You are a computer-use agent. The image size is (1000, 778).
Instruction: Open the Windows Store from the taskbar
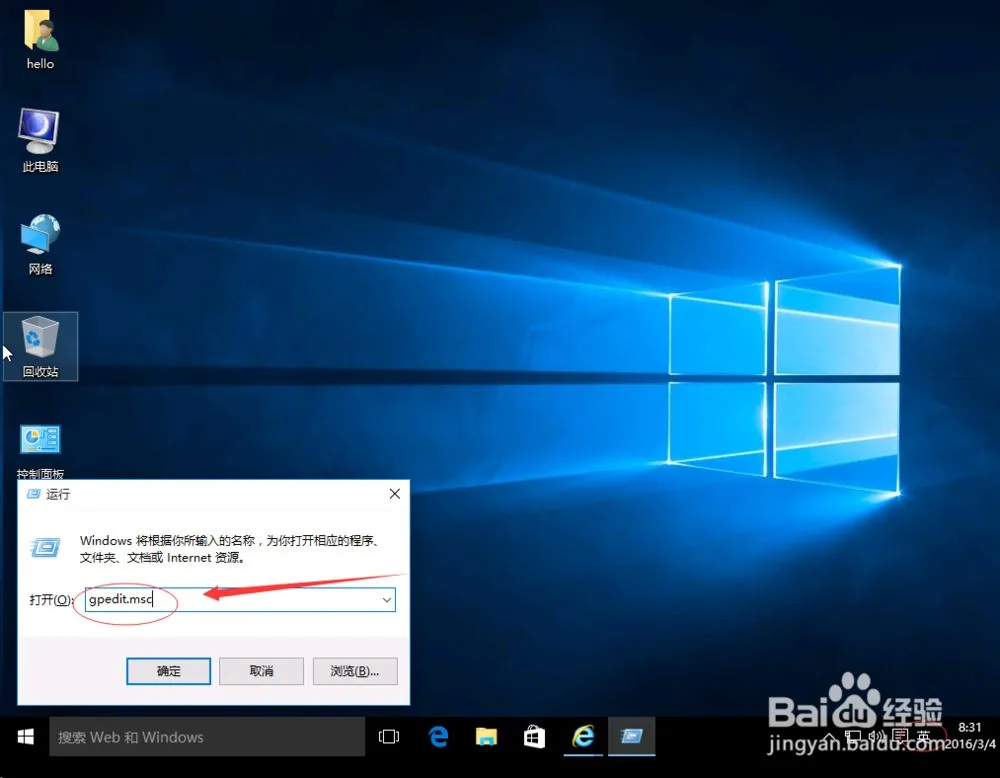tap(535, 737)
